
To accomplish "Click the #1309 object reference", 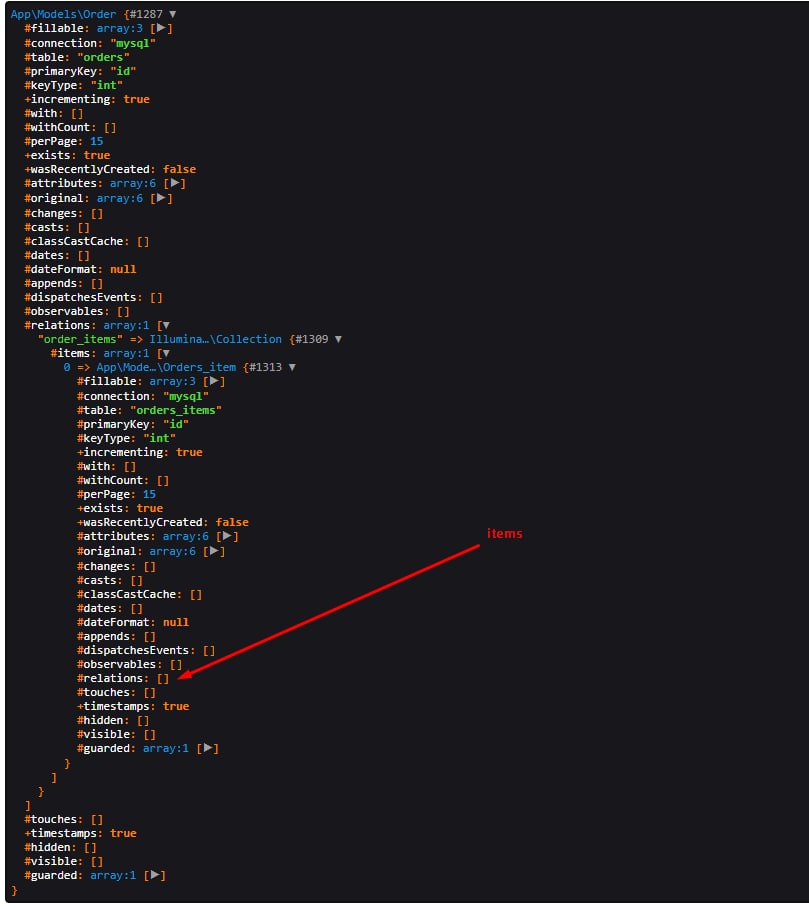I will point(312,339).
